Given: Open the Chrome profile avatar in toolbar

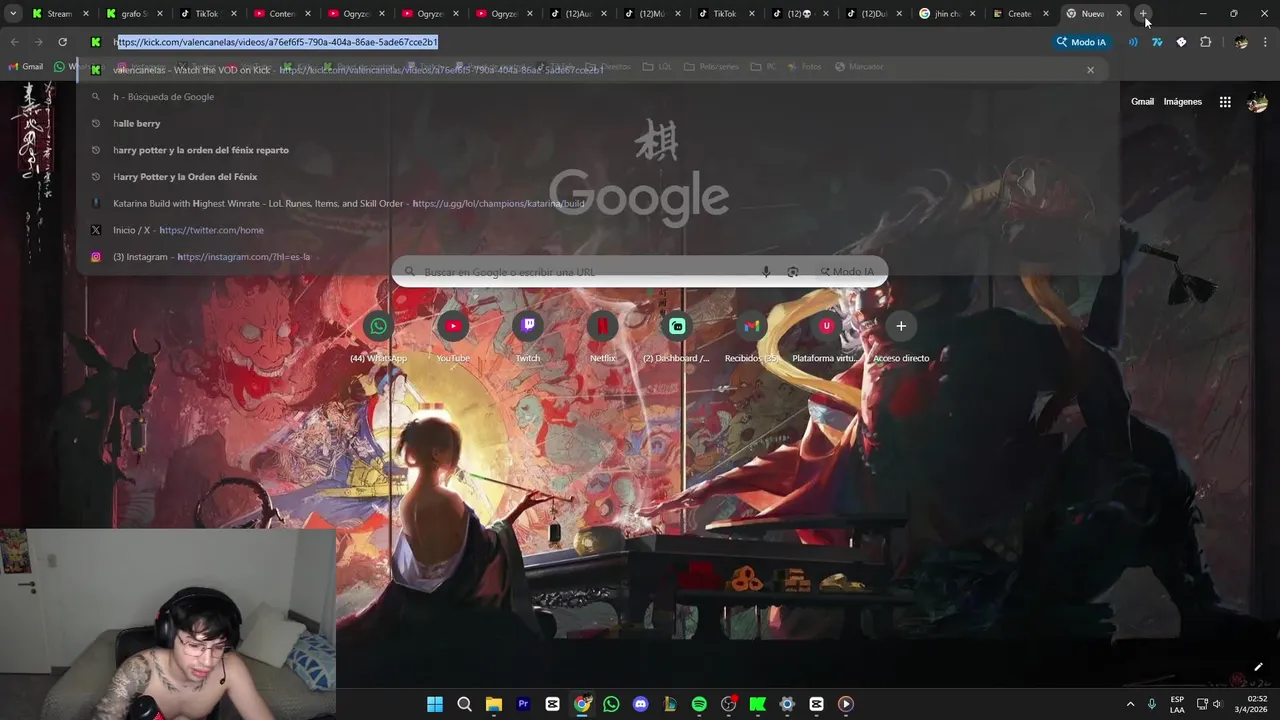Looking at the screenshot, I should click(1241, 42).
